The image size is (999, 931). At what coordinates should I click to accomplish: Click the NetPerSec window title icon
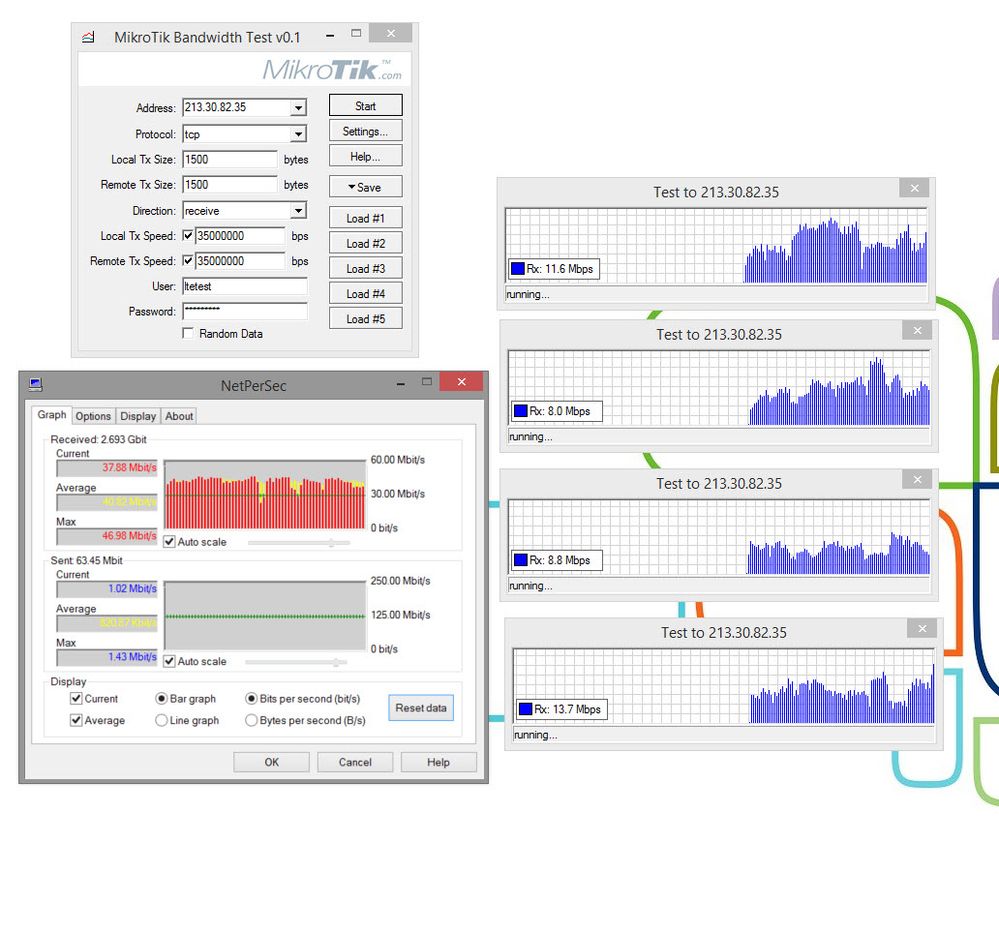pos(36,384)
